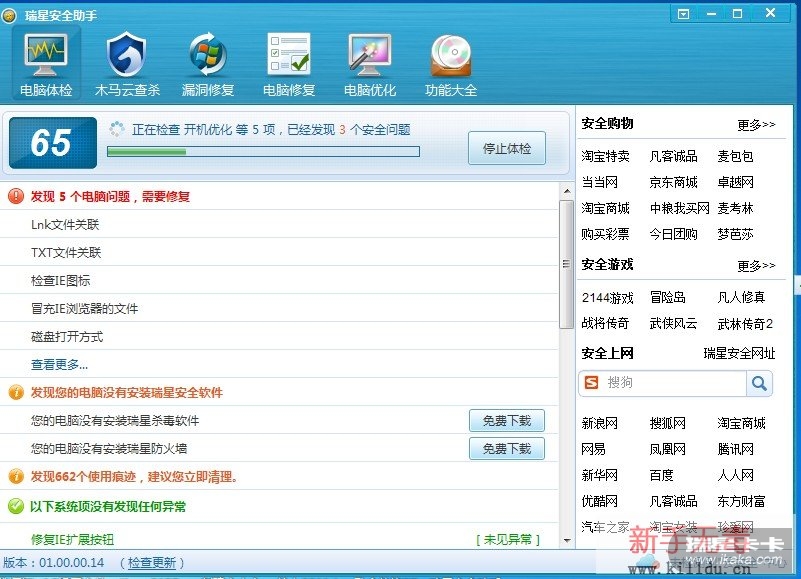Minimize the 瑞星安全助手 window
Viewport: 801px width, 579px height.
click(x=711, y=14)
